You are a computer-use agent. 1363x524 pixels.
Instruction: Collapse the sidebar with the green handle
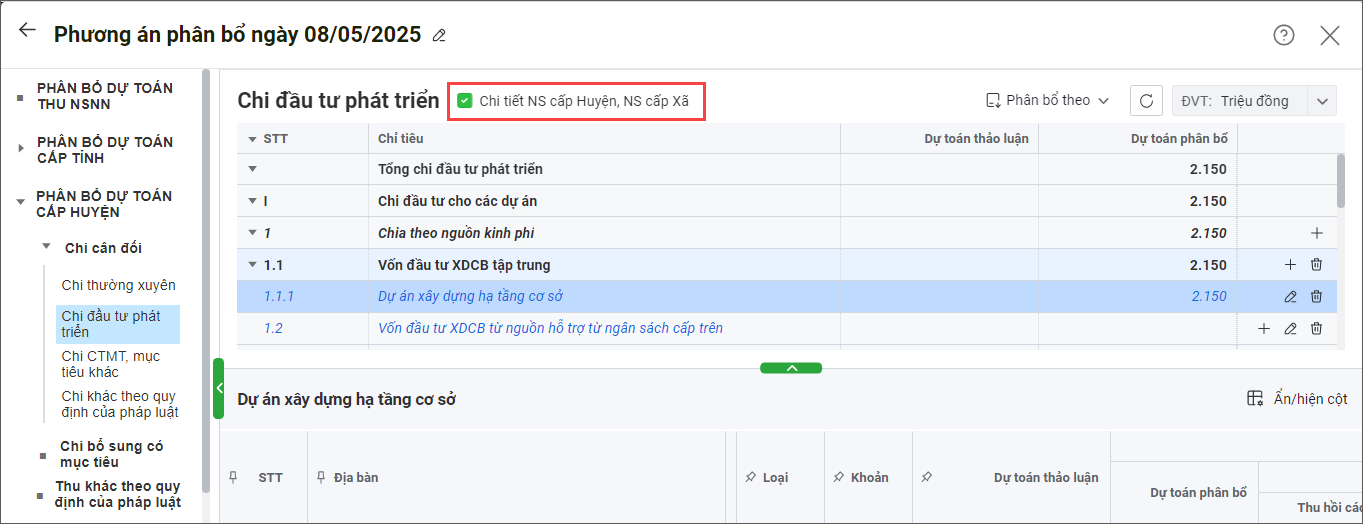(218, 388)
